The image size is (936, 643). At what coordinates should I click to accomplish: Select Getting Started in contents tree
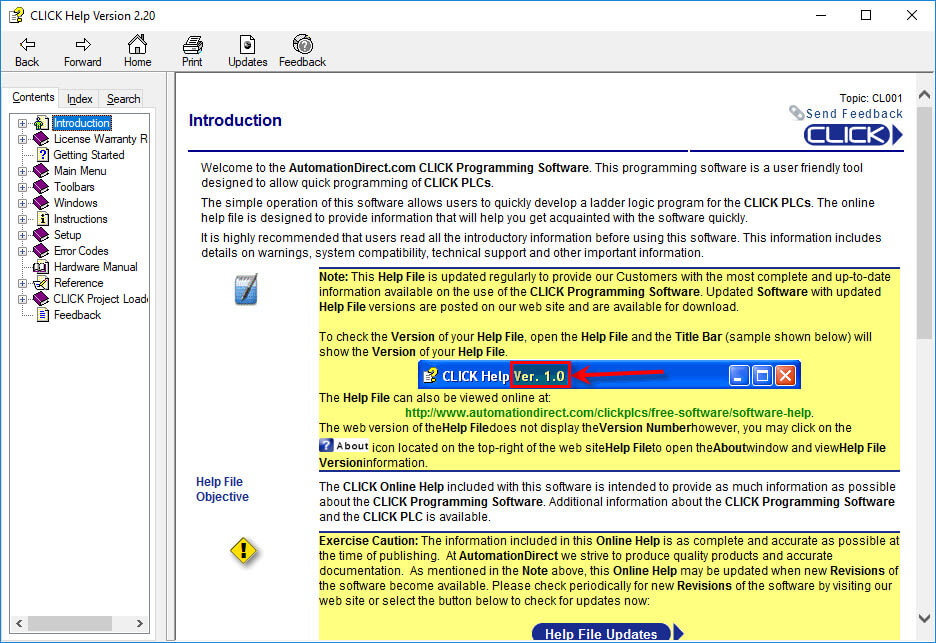tap(89, 155)
